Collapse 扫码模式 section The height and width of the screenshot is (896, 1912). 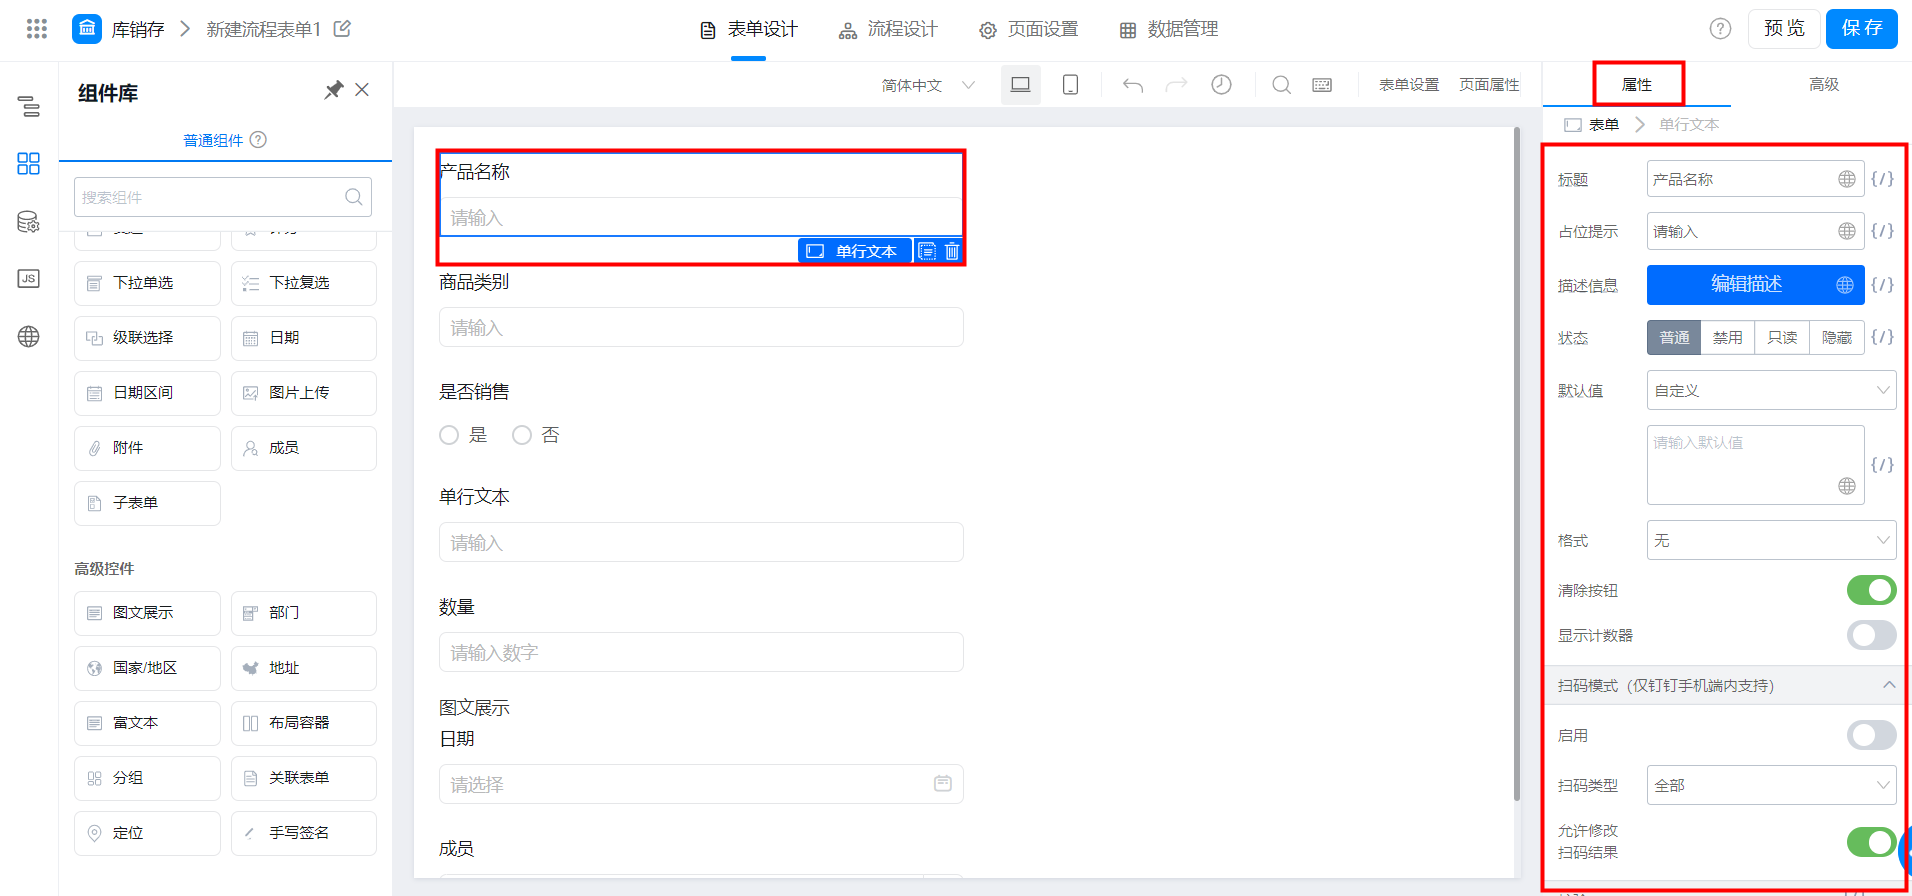coord(1889,685)
